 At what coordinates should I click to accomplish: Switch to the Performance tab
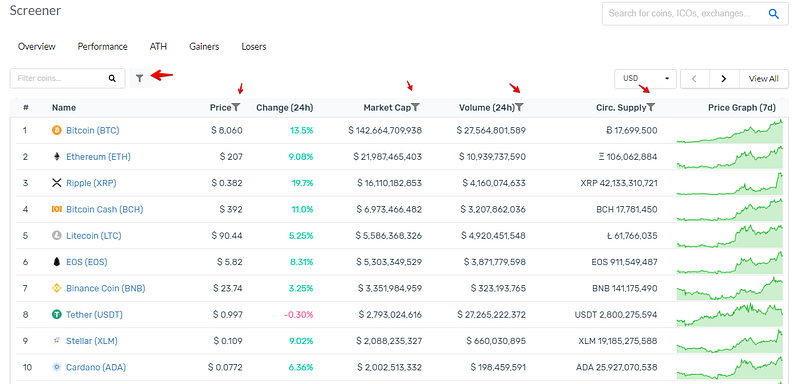pyautogui.click(x=103, y=46)
